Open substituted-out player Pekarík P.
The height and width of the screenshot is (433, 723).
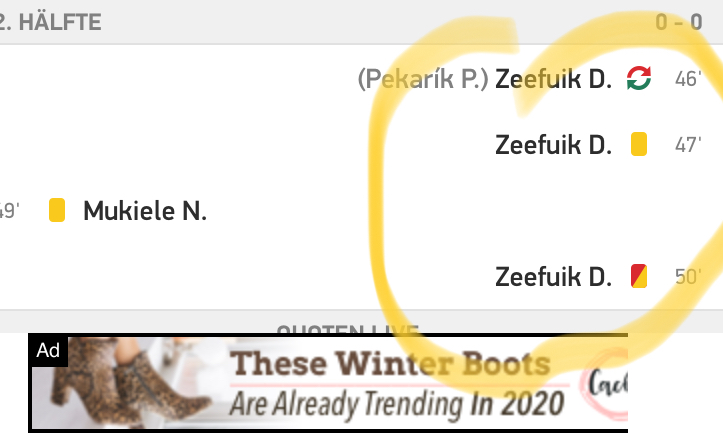click(x=423, y=79)
